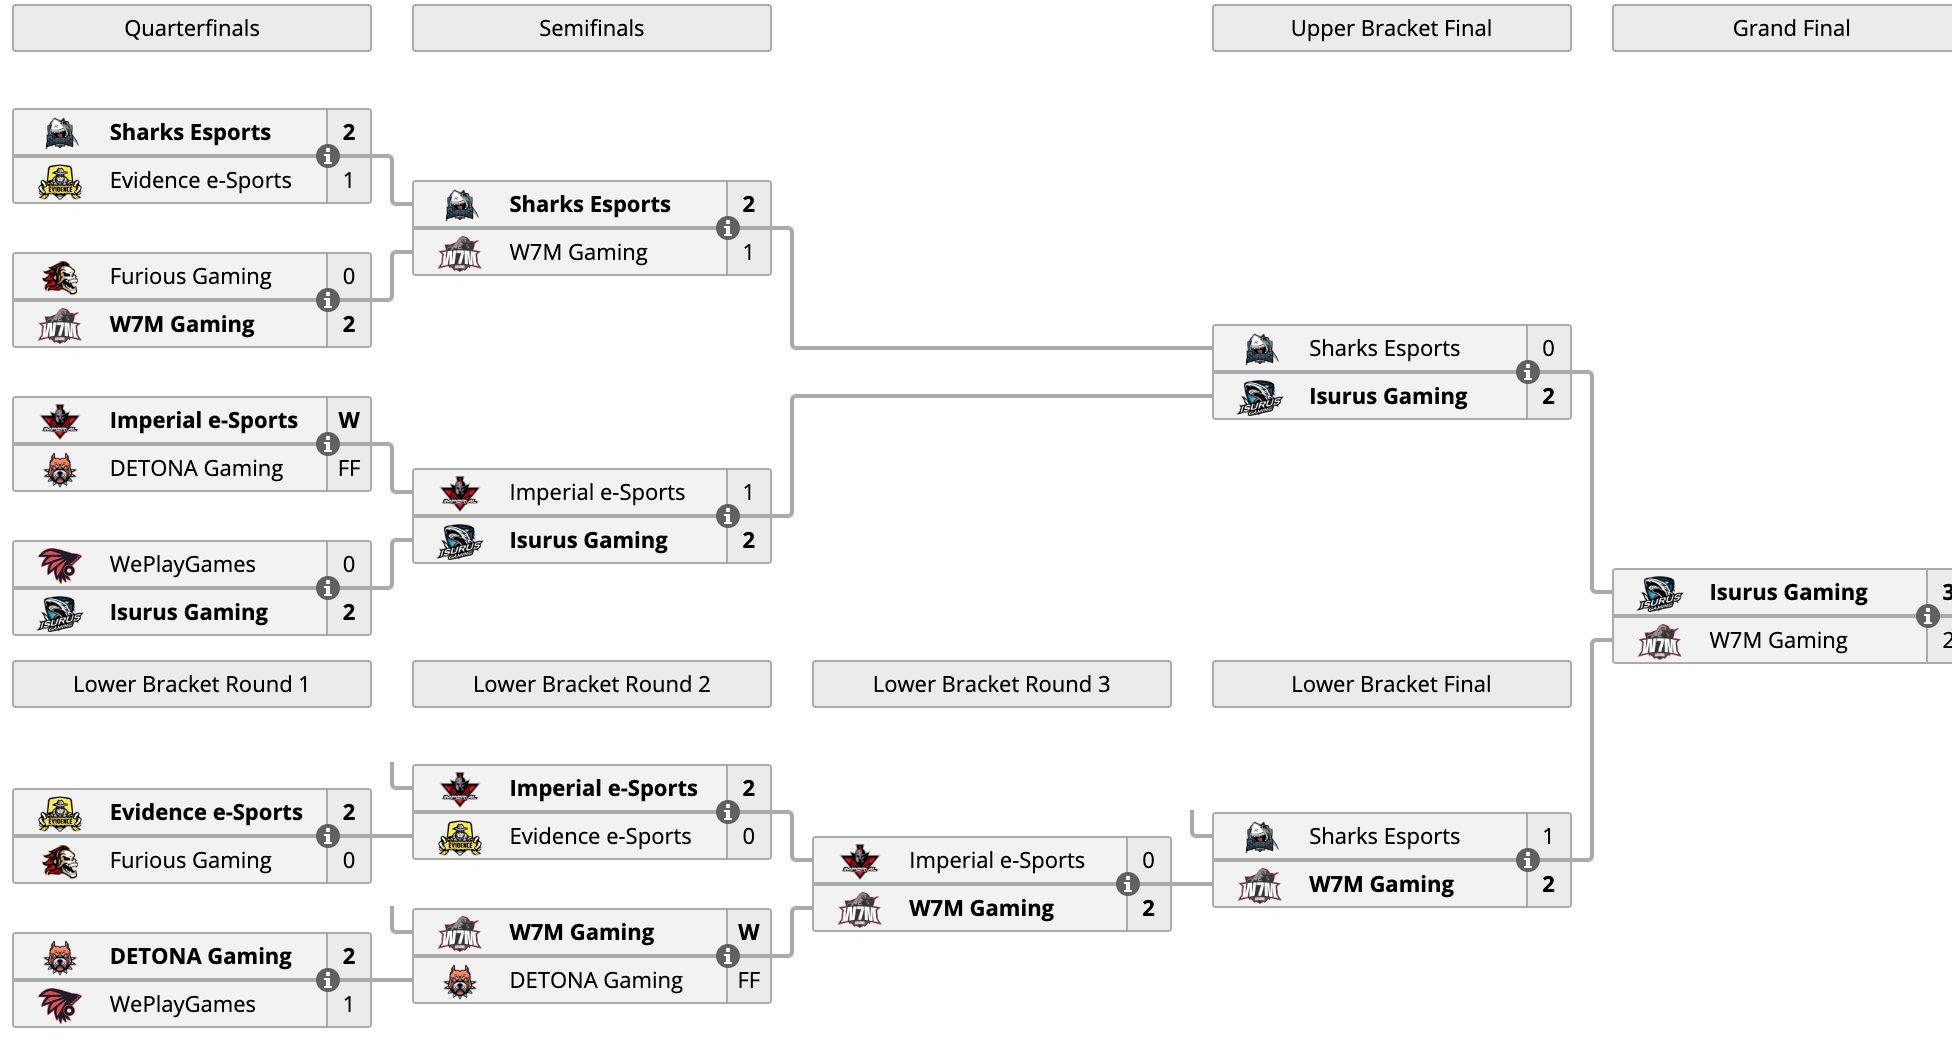Click Imperial e-Sports score in Lower Bracket Round 2
The width and height of the screenshot is (1960, 1048).
749,788
